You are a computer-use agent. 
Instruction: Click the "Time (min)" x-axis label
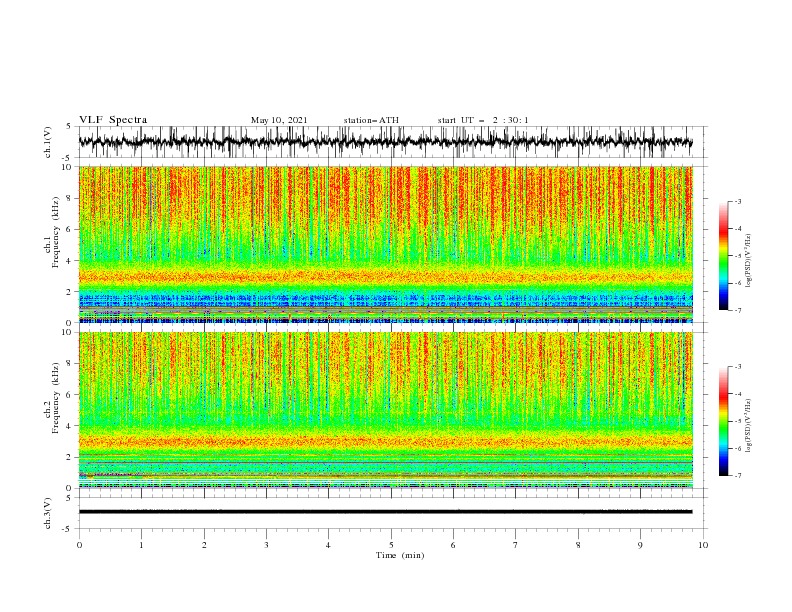(400, 555)
